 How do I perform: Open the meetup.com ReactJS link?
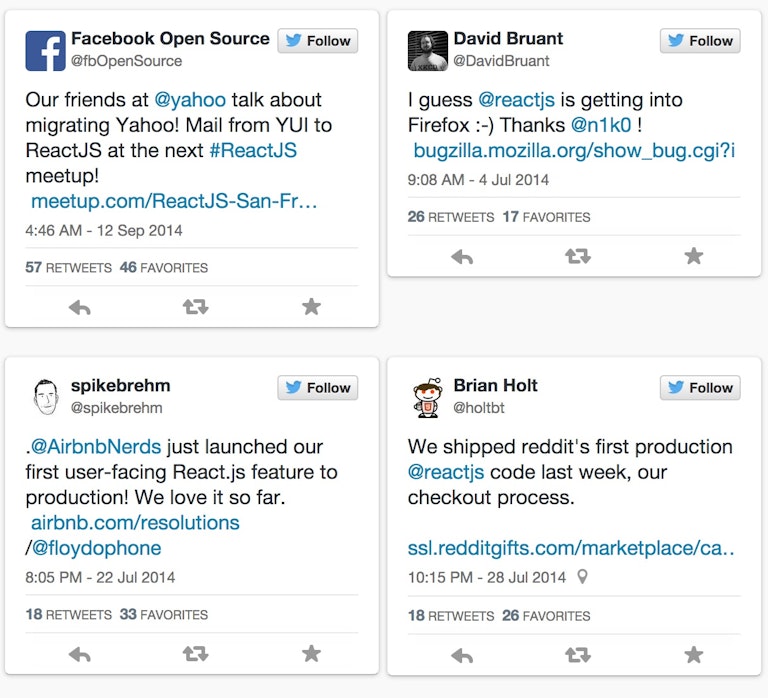tap(174, 201)
